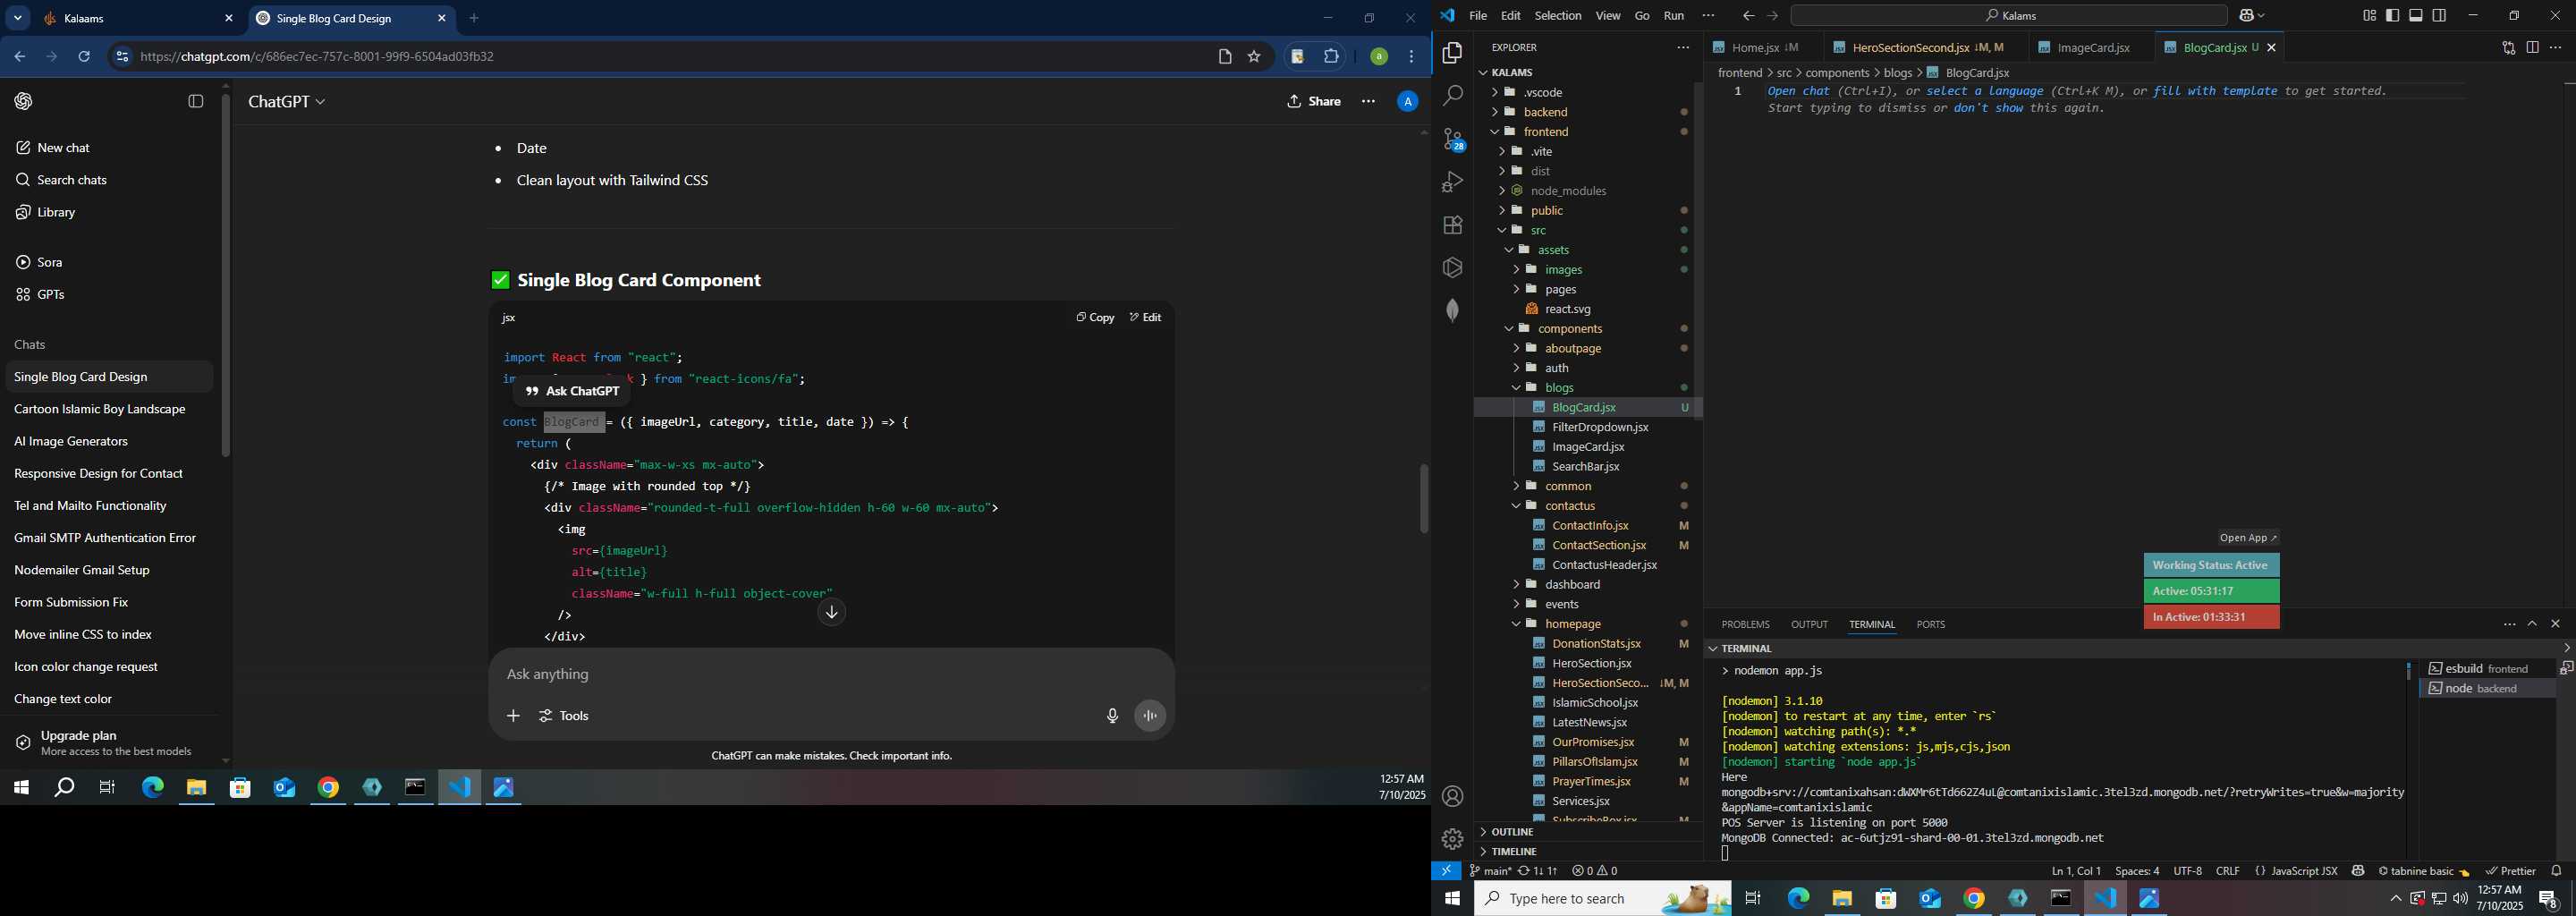This screenshot has width=2576, height=916.
Task: Click the VS Code command center search box
Action: 2008,16
